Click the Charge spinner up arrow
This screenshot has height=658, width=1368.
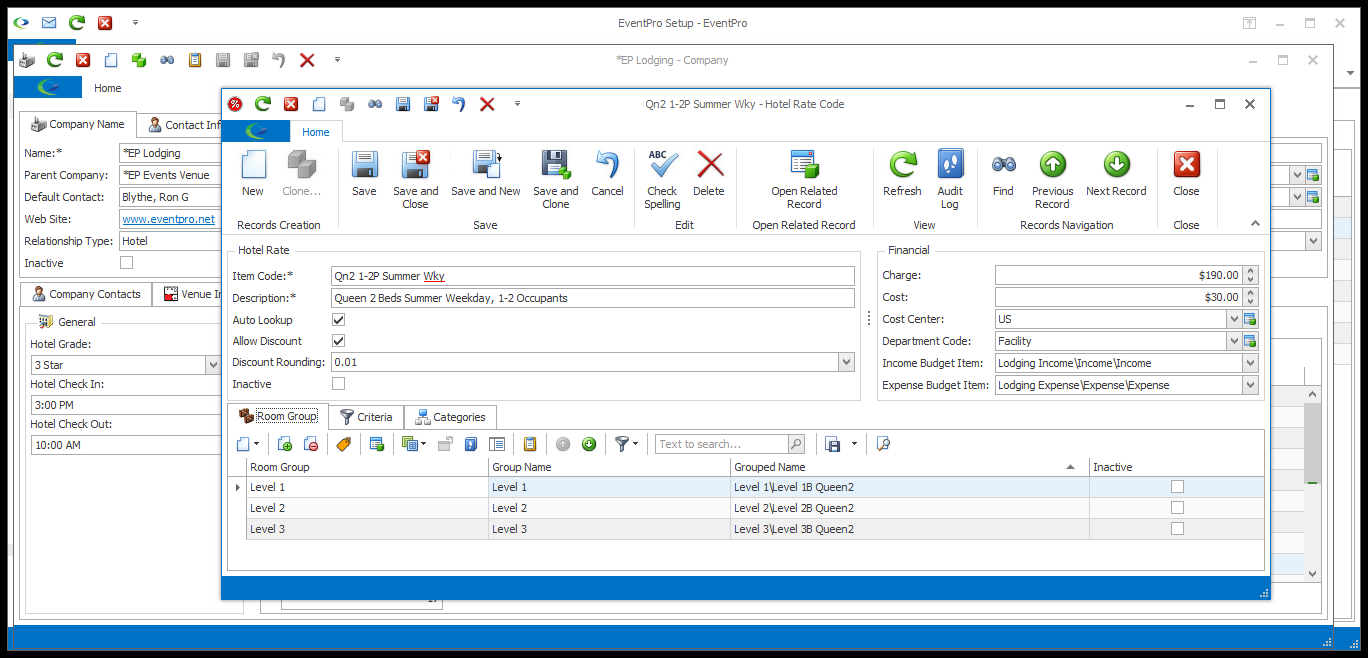1250,271
